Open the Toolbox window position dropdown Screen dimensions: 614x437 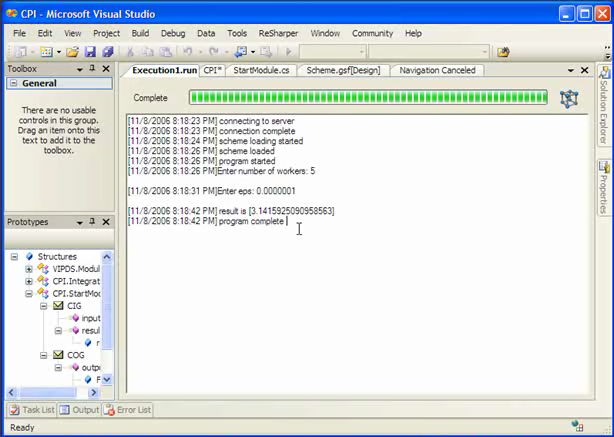[79, 69]
